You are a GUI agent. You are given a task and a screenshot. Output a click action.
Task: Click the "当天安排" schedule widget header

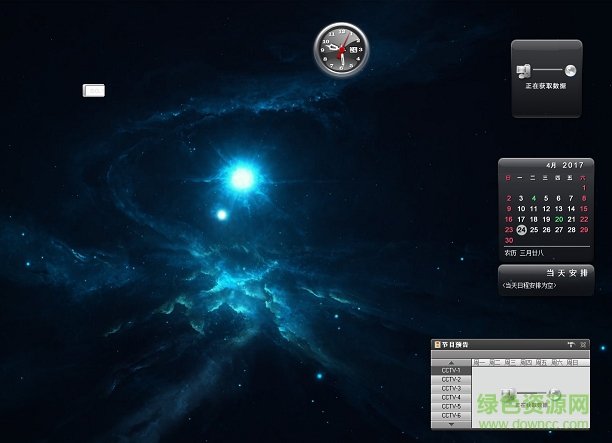point(567,273)
